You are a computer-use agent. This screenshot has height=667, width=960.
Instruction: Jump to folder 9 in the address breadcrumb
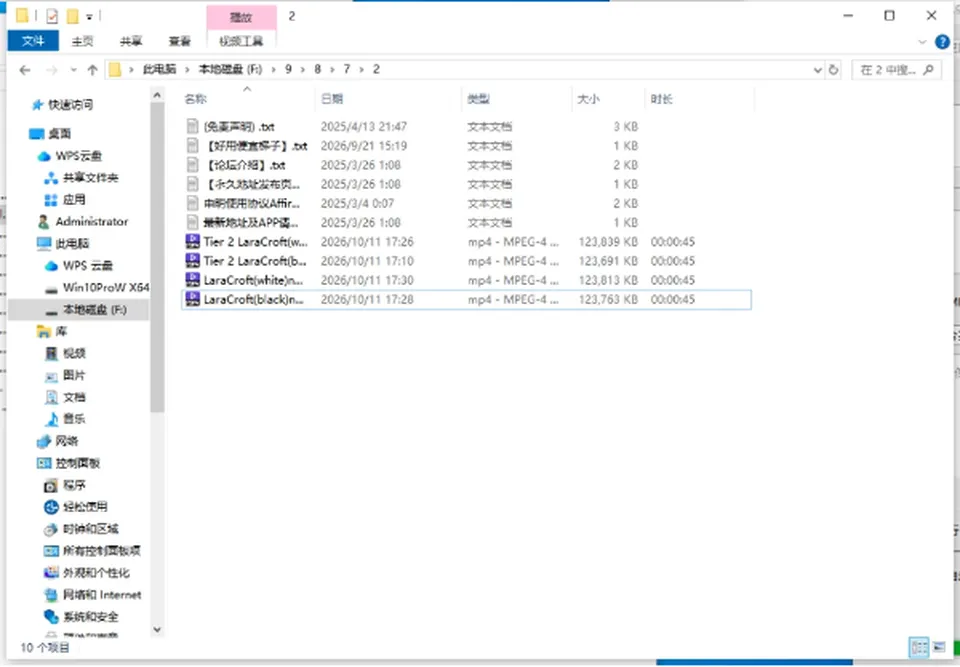point(288,69)
